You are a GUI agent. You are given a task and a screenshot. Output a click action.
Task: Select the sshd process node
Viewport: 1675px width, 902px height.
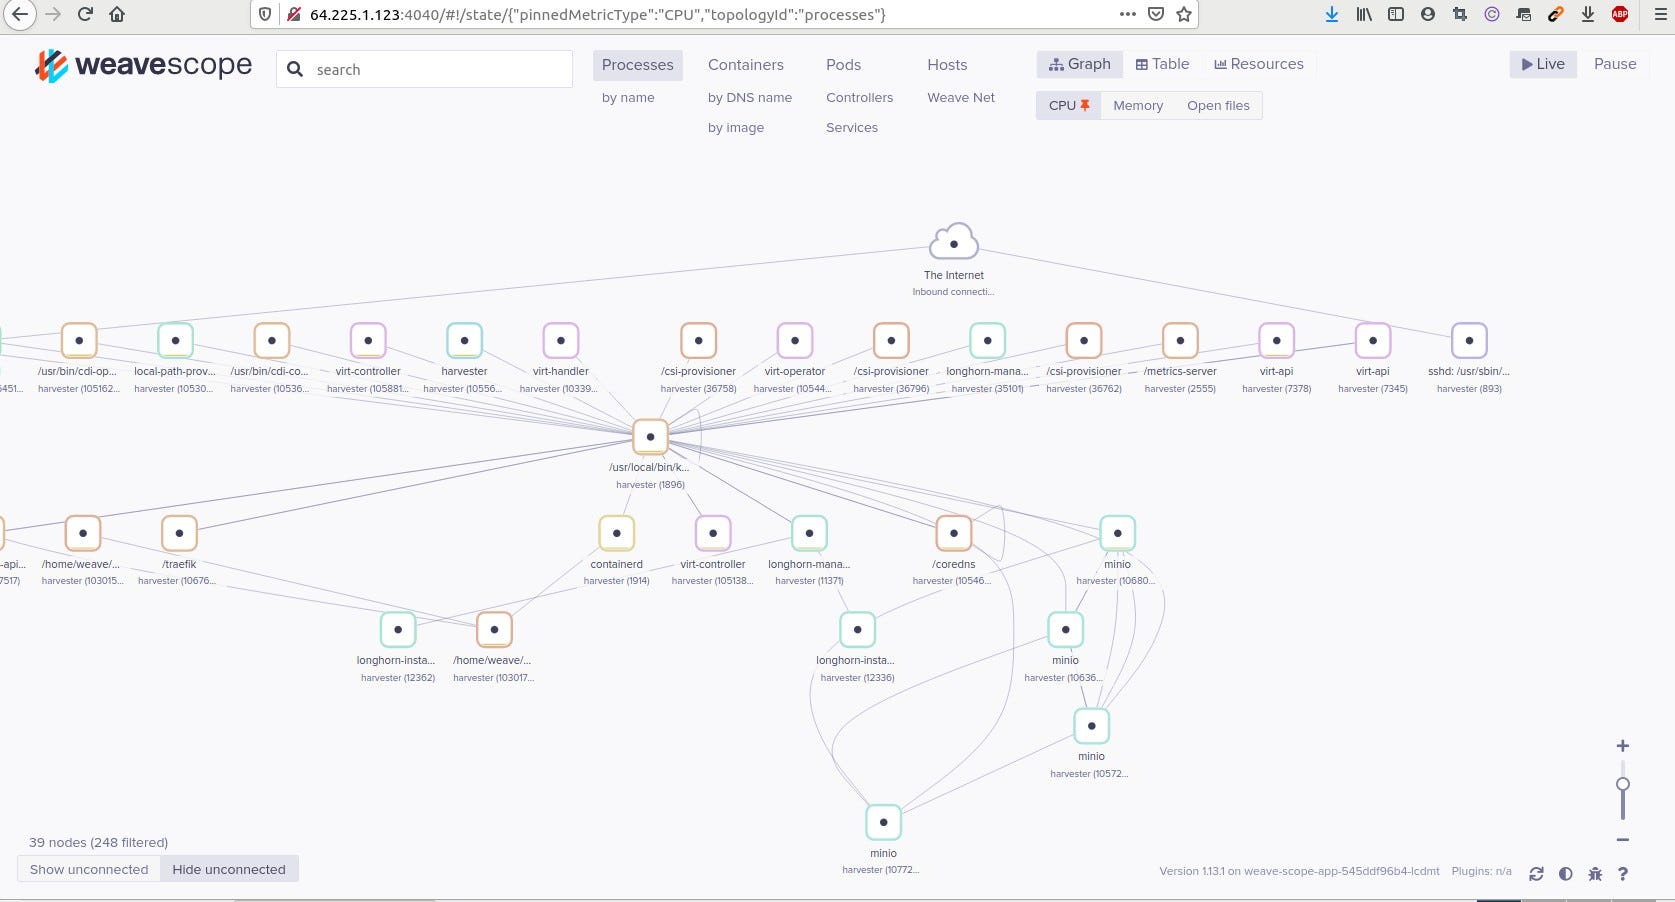pos(1469,341)
